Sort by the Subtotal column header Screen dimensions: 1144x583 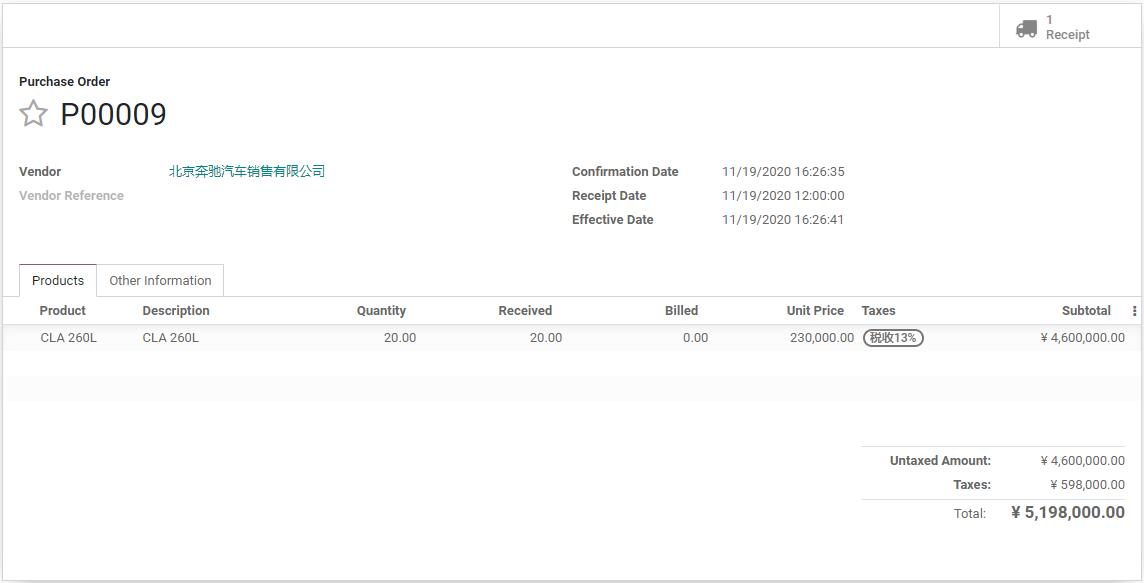click(x=1086, y=311)
